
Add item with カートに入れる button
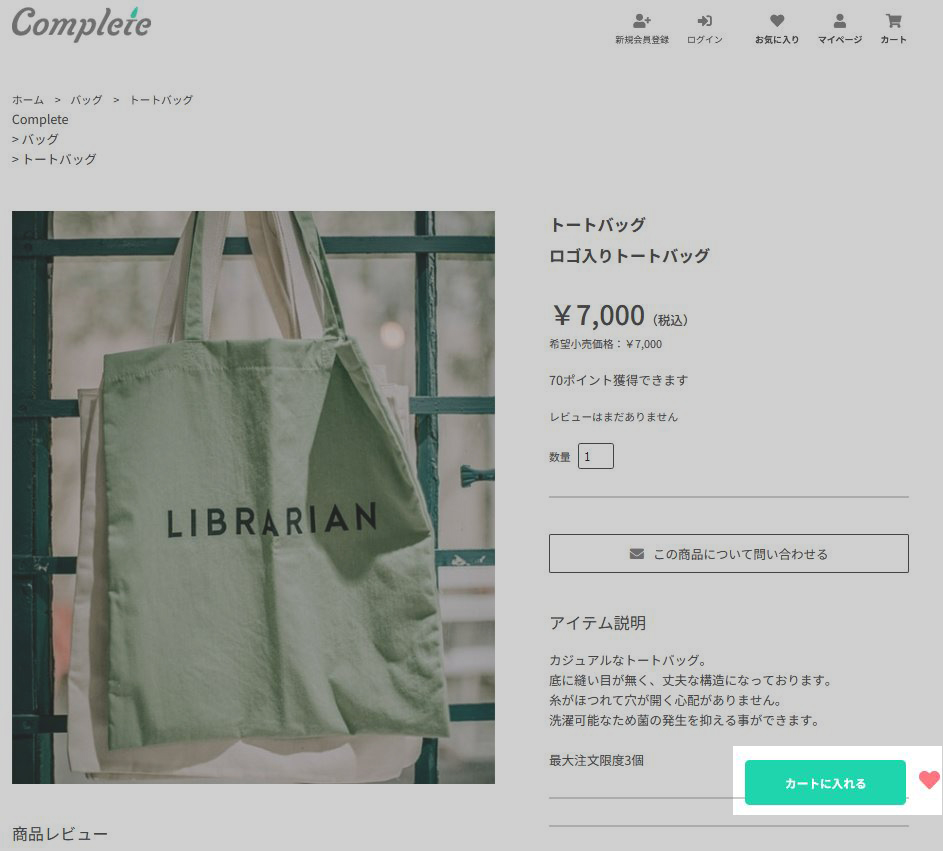[x=825, y=782]
